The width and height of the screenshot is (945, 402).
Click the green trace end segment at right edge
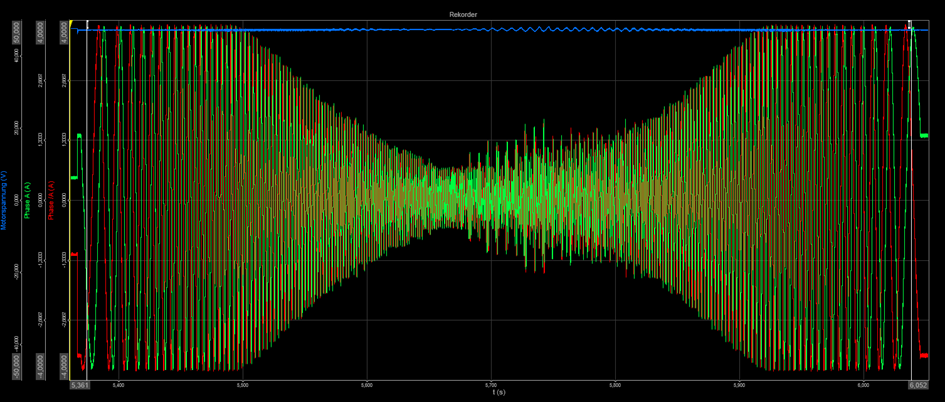coord(924,136)
